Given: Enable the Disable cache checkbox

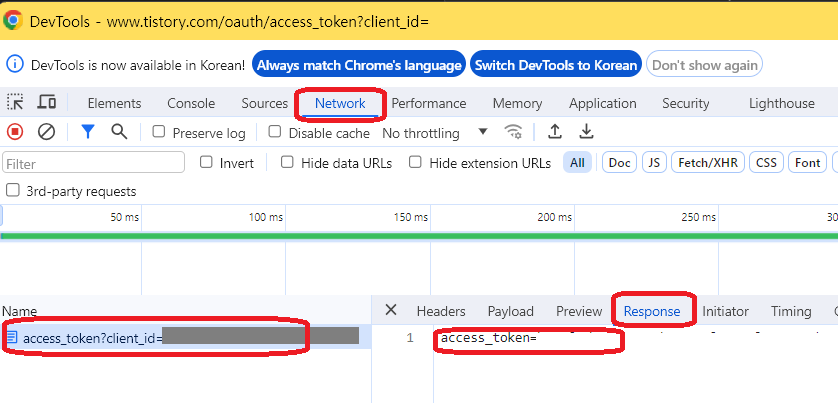Looking at the screenshot, I should pyautogui.click(x=275, y=131).
